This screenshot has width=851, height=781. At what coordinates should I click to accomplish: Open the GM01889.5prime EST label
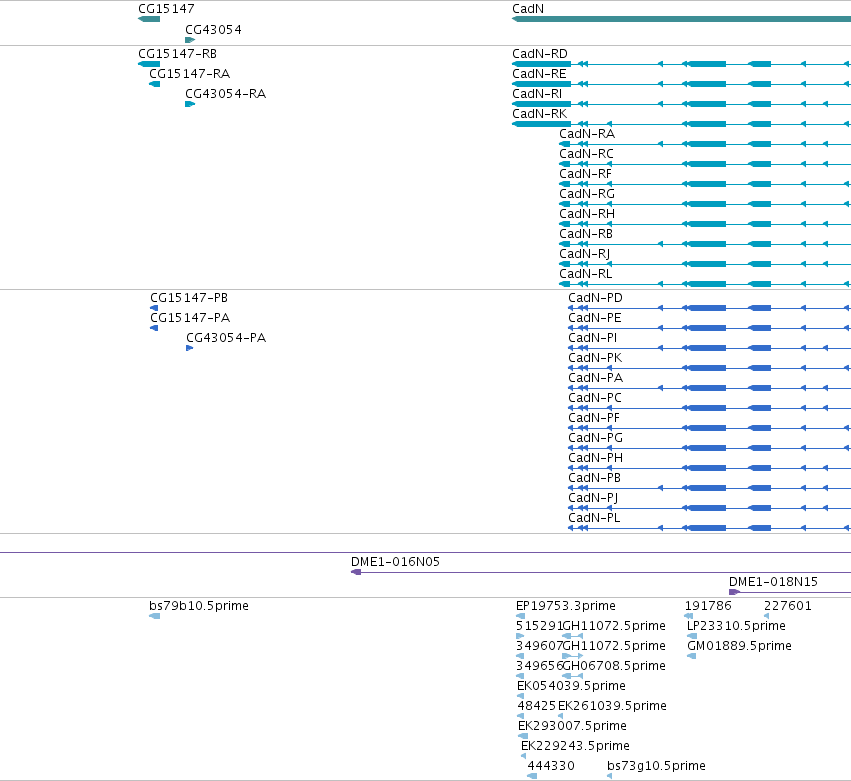tap(739, 646)
